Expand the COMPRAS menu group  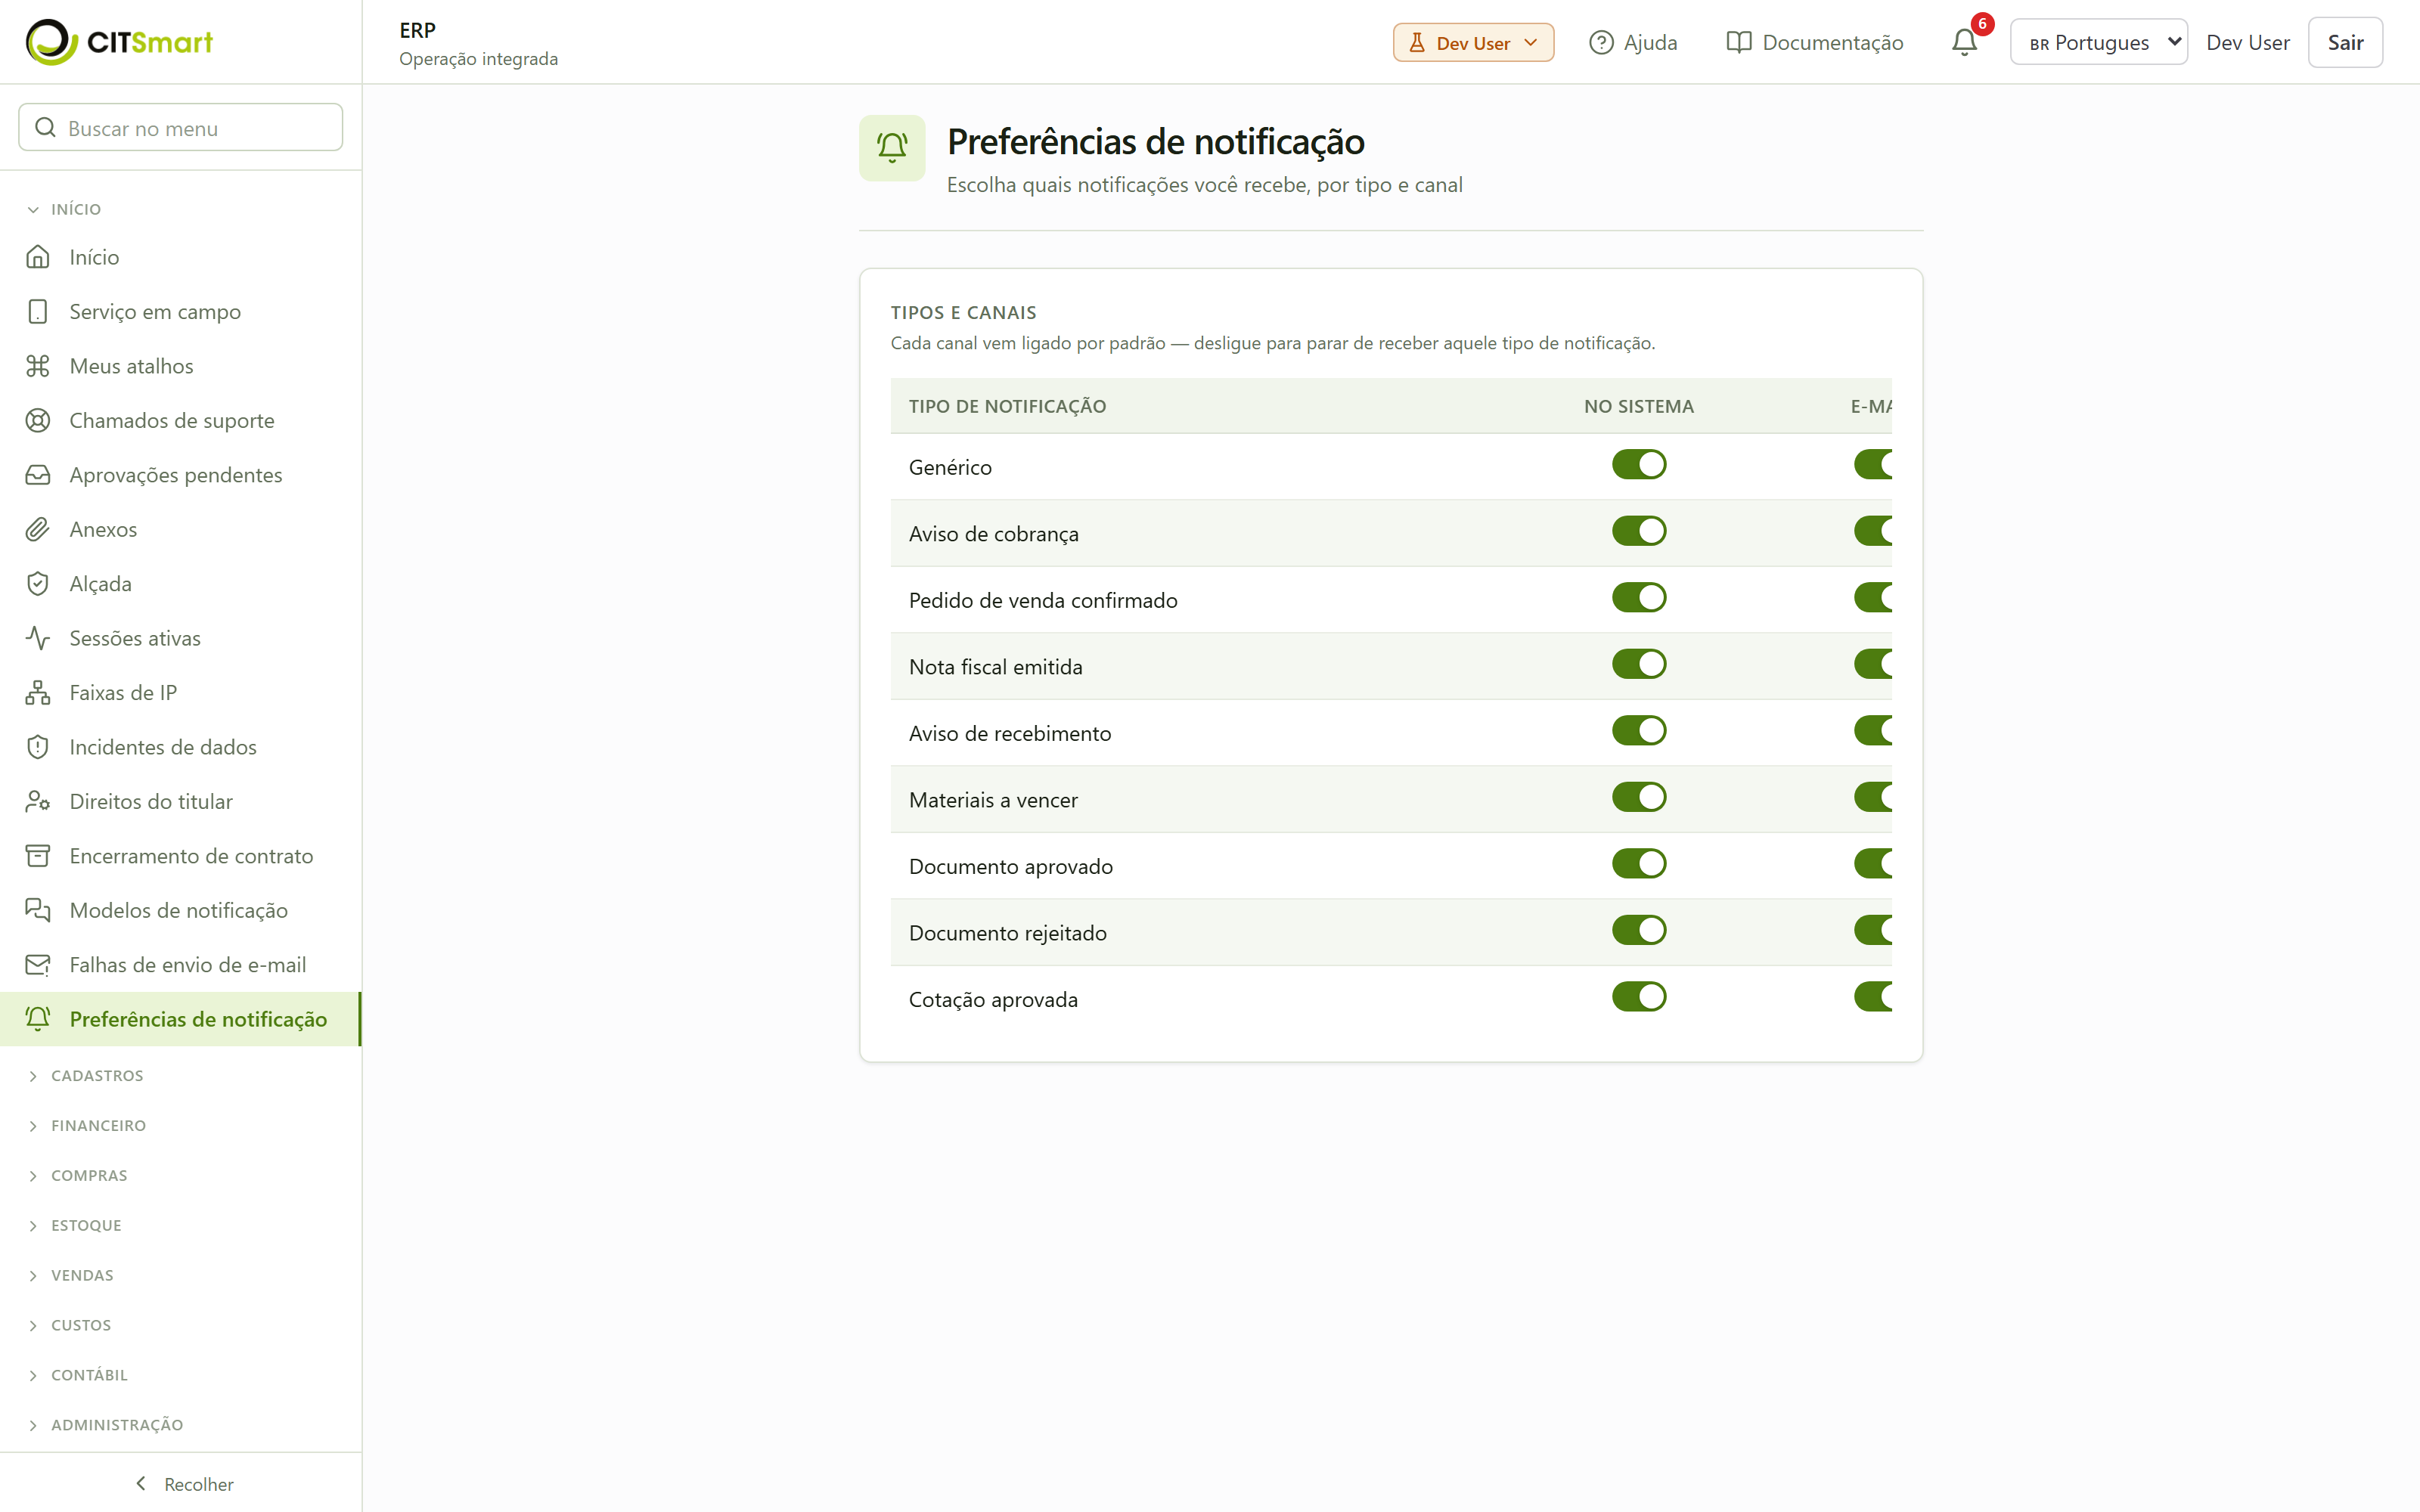tap(78, 1176)
